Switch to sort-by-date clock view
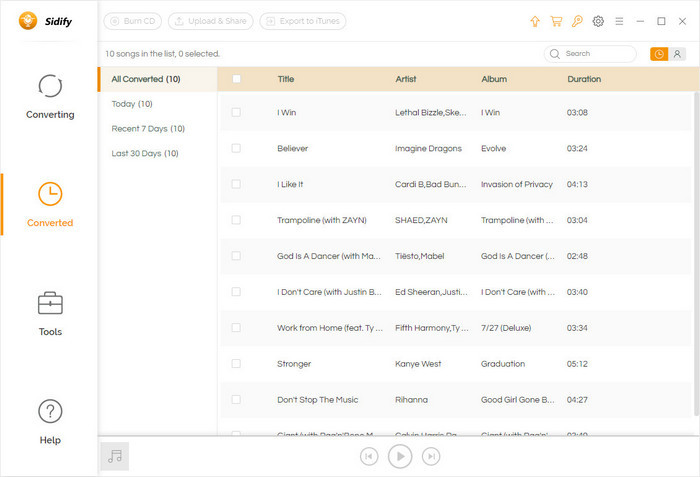 (659, 54)
